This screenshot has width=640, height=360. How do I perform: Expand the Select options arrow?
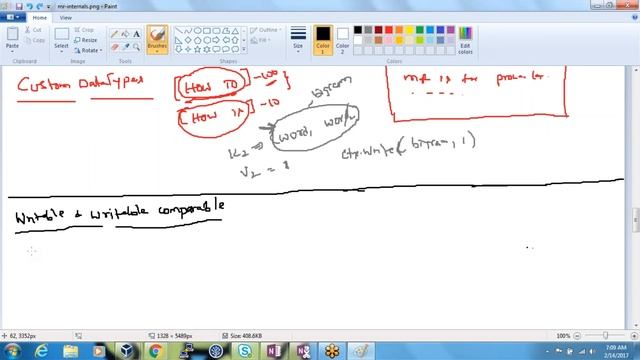(x=61, y=51)
